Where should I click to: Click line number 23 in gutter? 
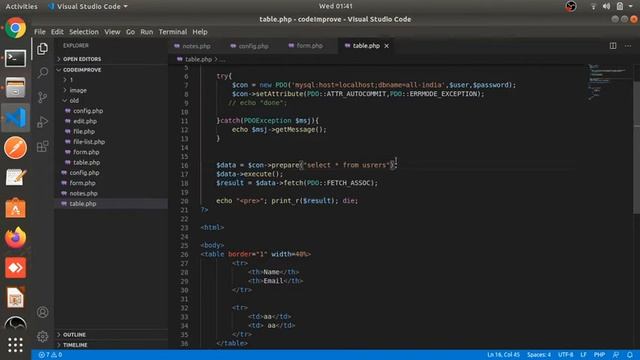click(184, 228)
